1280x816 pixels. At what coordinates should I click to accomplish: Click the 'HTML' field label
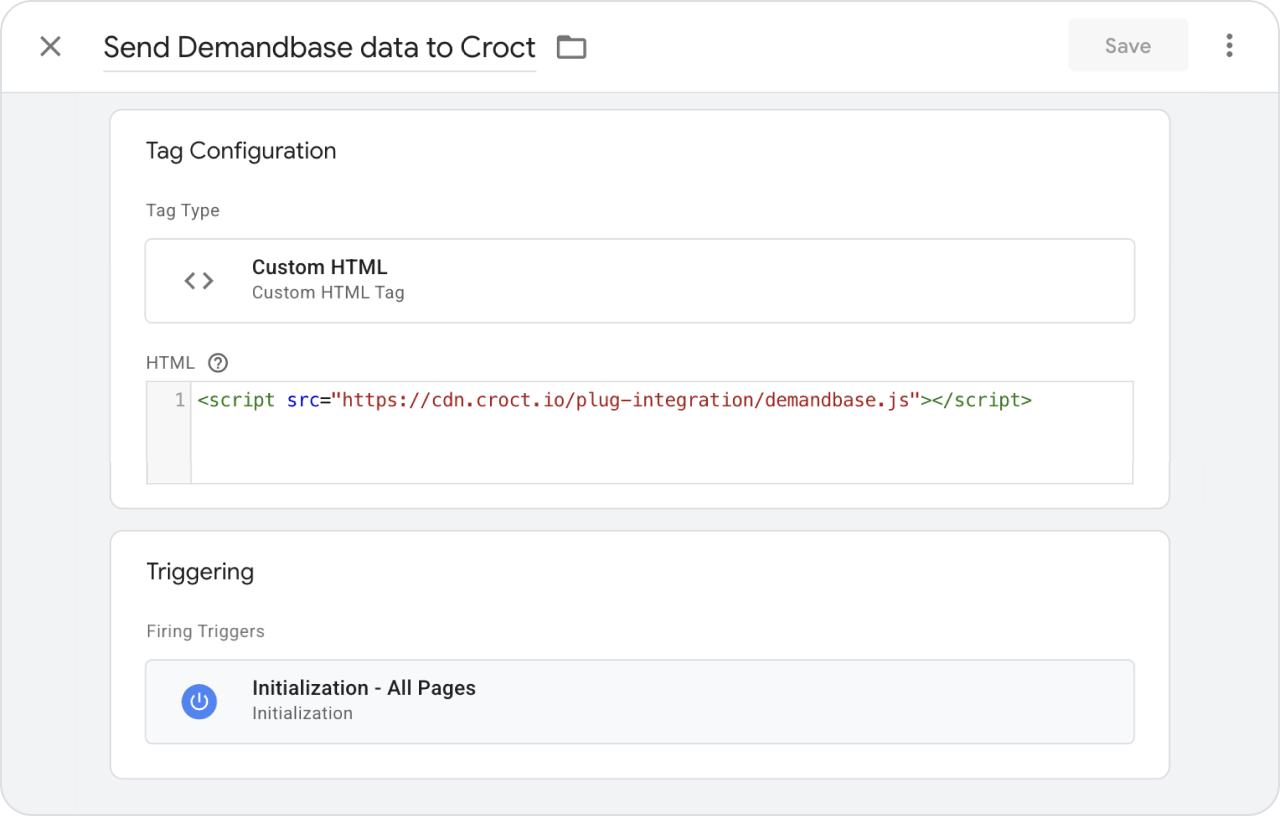[x=170, y=363]
